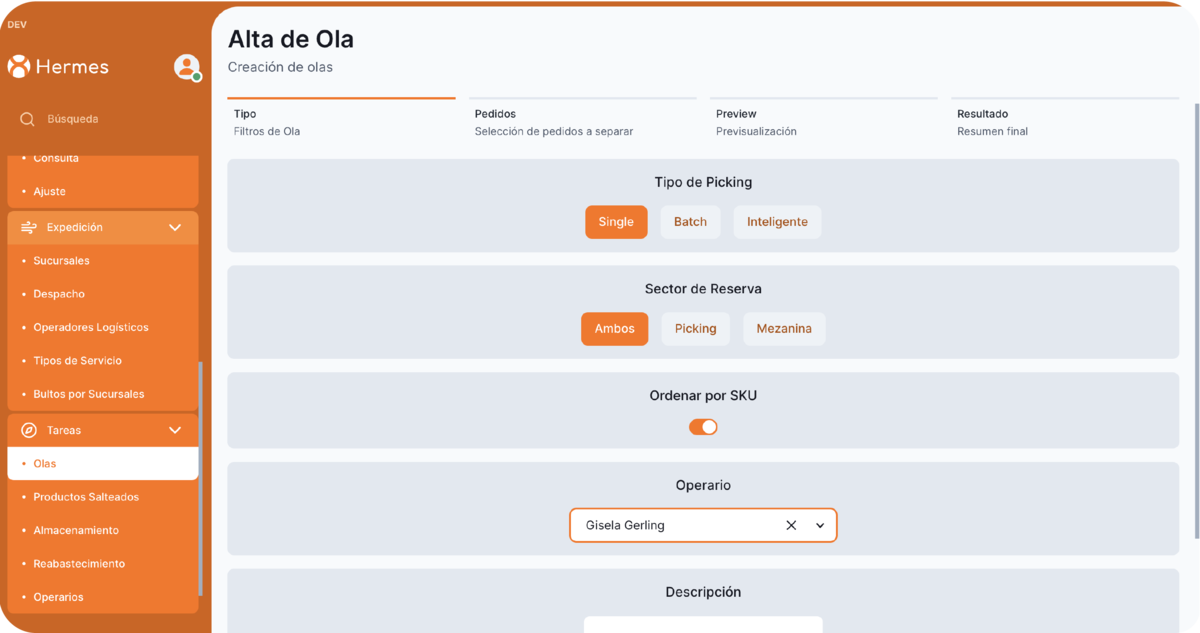This screenshot has width=1200, height=633.
Task: Collapse the Expedición menu section
Action: (x=175, y=228)
